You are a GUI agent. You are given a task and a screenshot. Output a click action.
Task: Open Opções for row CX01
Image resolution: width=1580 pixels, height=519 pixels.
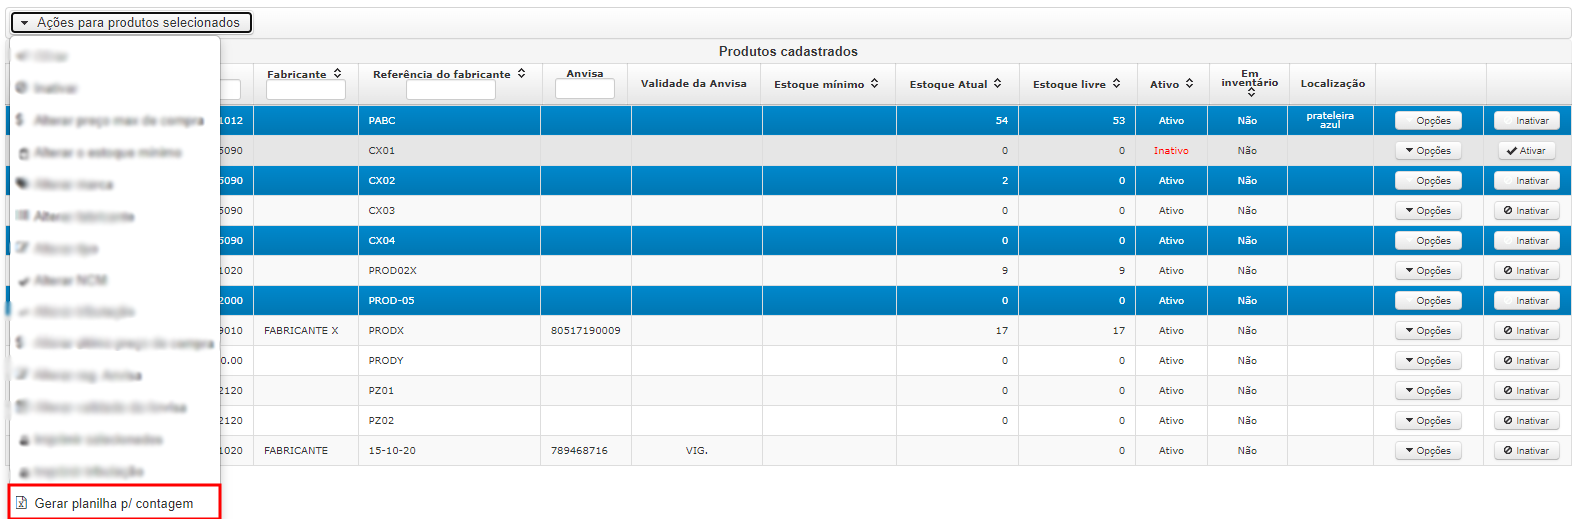pos(1428,150)
